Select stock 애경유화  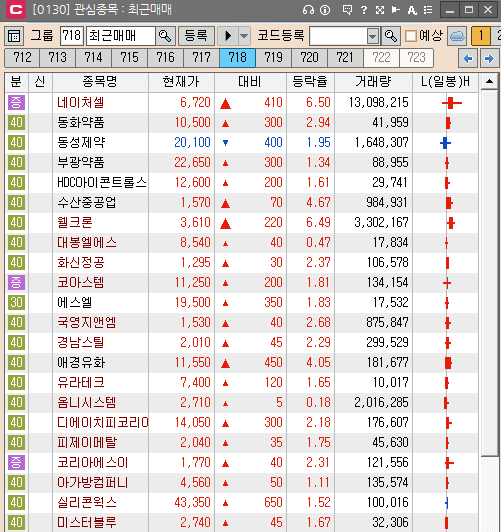81,362
